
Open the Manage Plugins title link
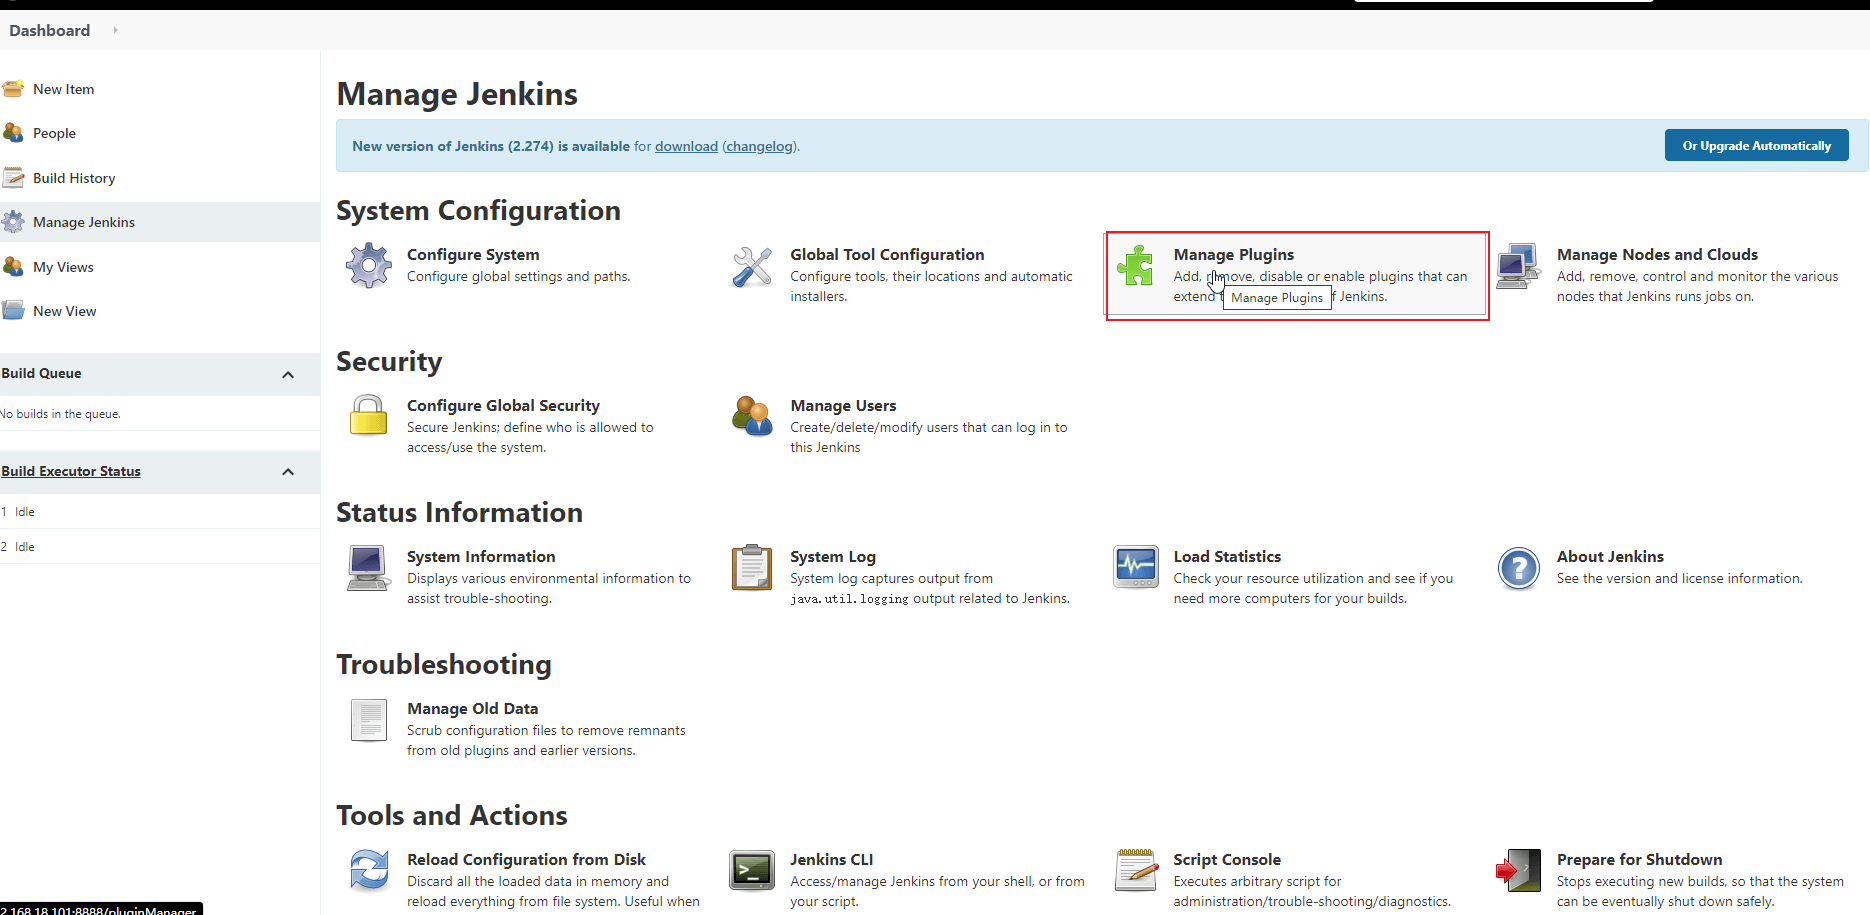click(x=1233, y=254)
